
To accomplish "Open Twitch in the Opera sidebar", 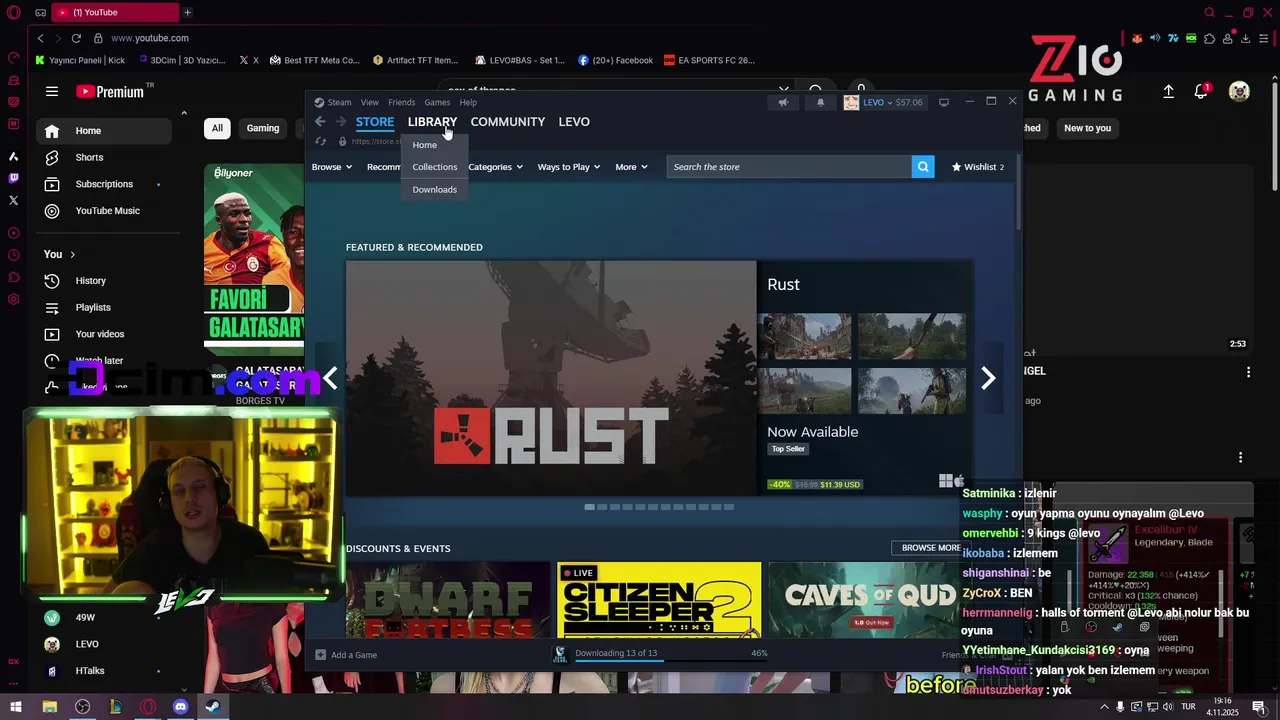I will pyautogui.click(x=13, y=178).
